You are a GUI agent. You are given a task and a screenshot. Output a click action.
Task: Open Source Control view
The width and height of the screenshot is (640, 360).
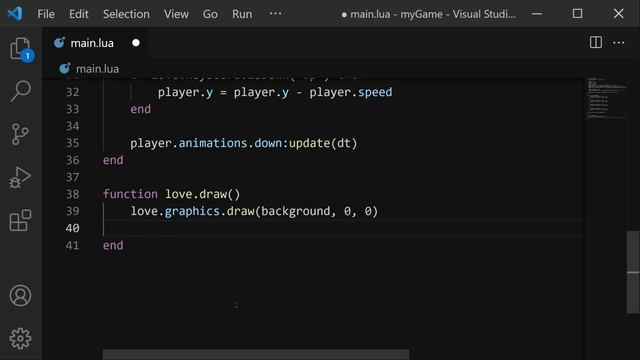pyautogui.click(x=20, y=134)
